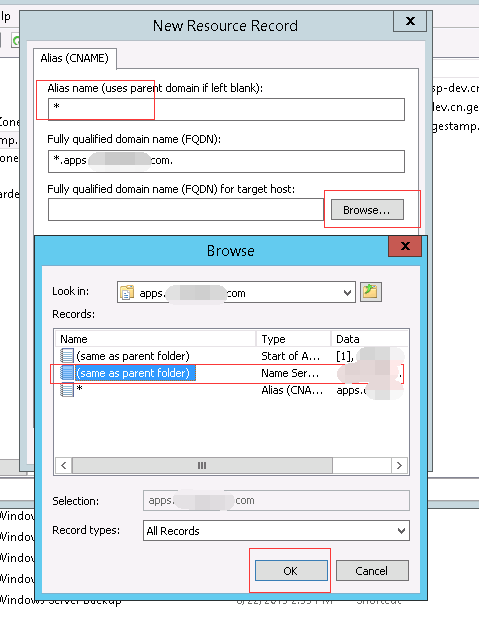
Task: Click the target host FQDN input field
Action: tap(186, 210)
